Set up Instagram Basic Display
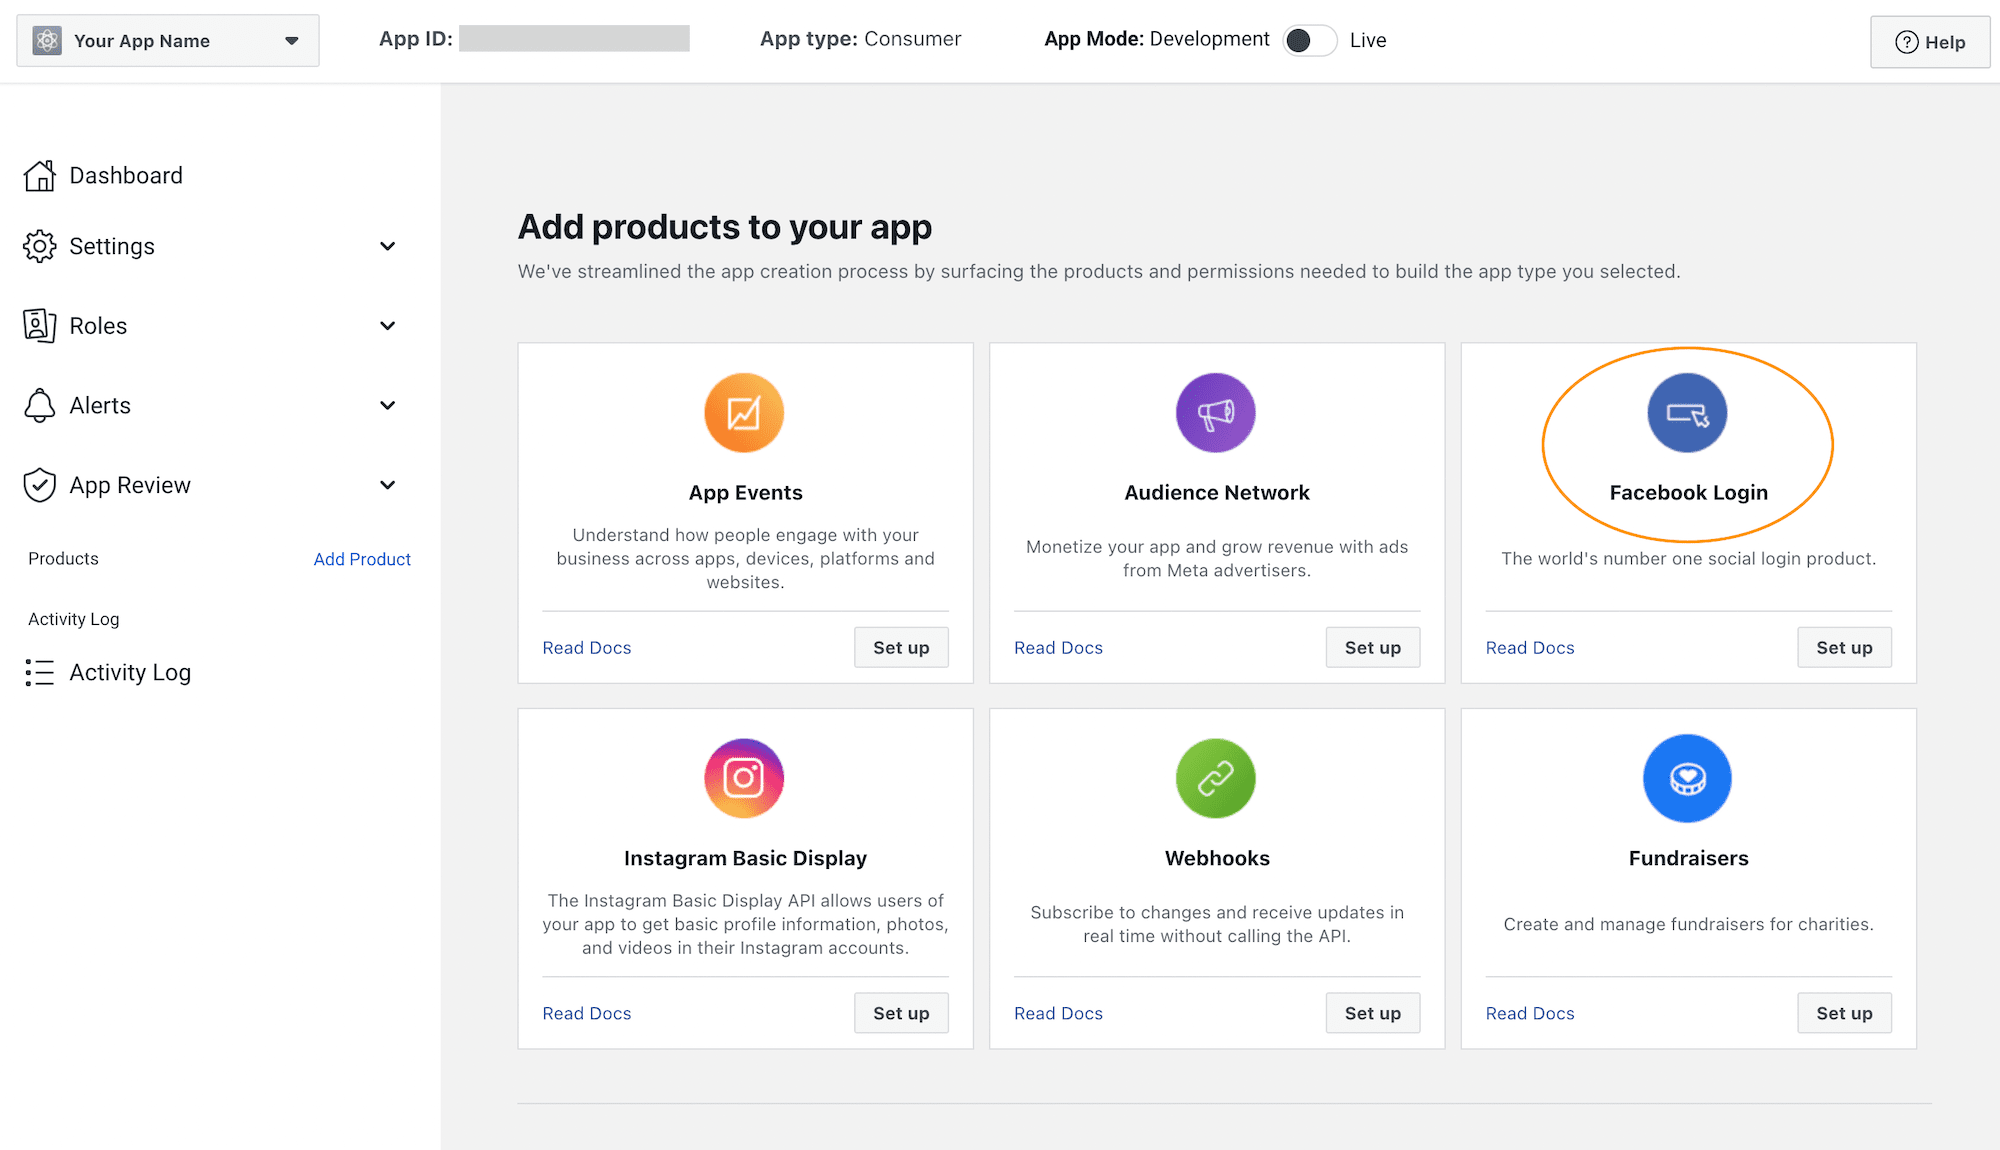Image resolution: width=2000 pixels, height=1150 pixels. 901,1013
